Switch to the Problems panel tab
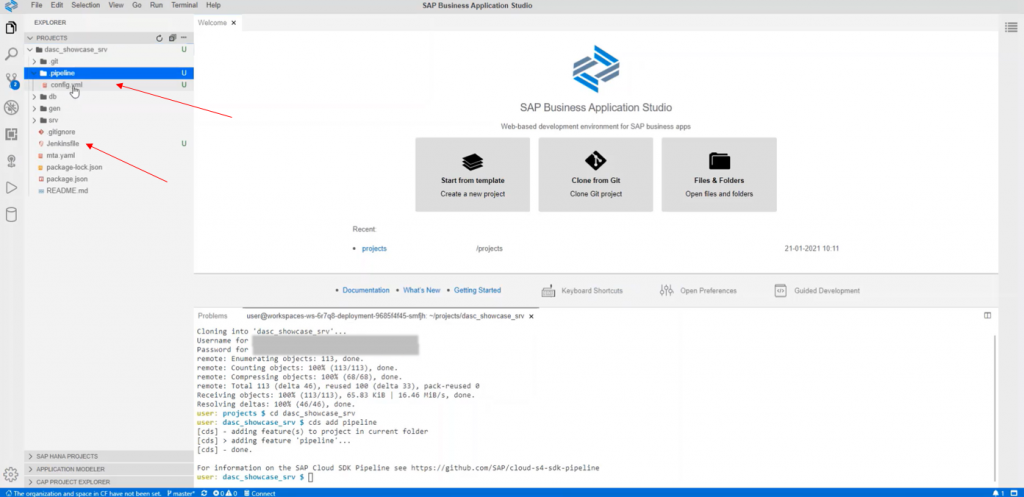Screen dimensions: 1024x497 [x=213, y=316]
